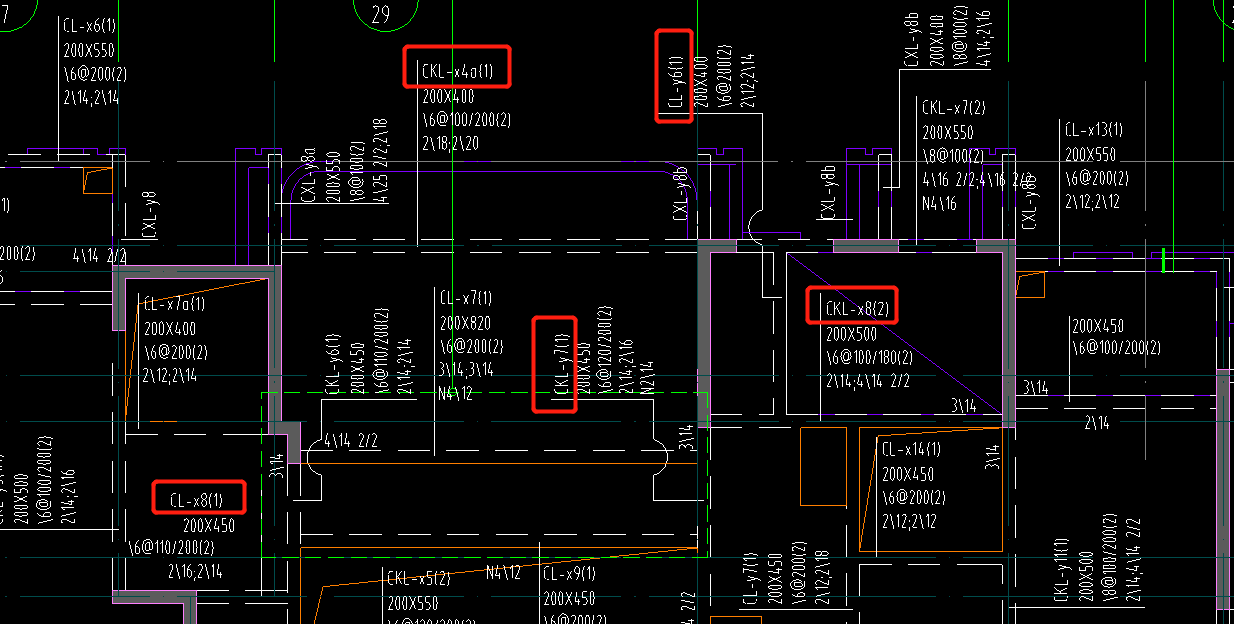Click the 200X820 section size text

465,323
